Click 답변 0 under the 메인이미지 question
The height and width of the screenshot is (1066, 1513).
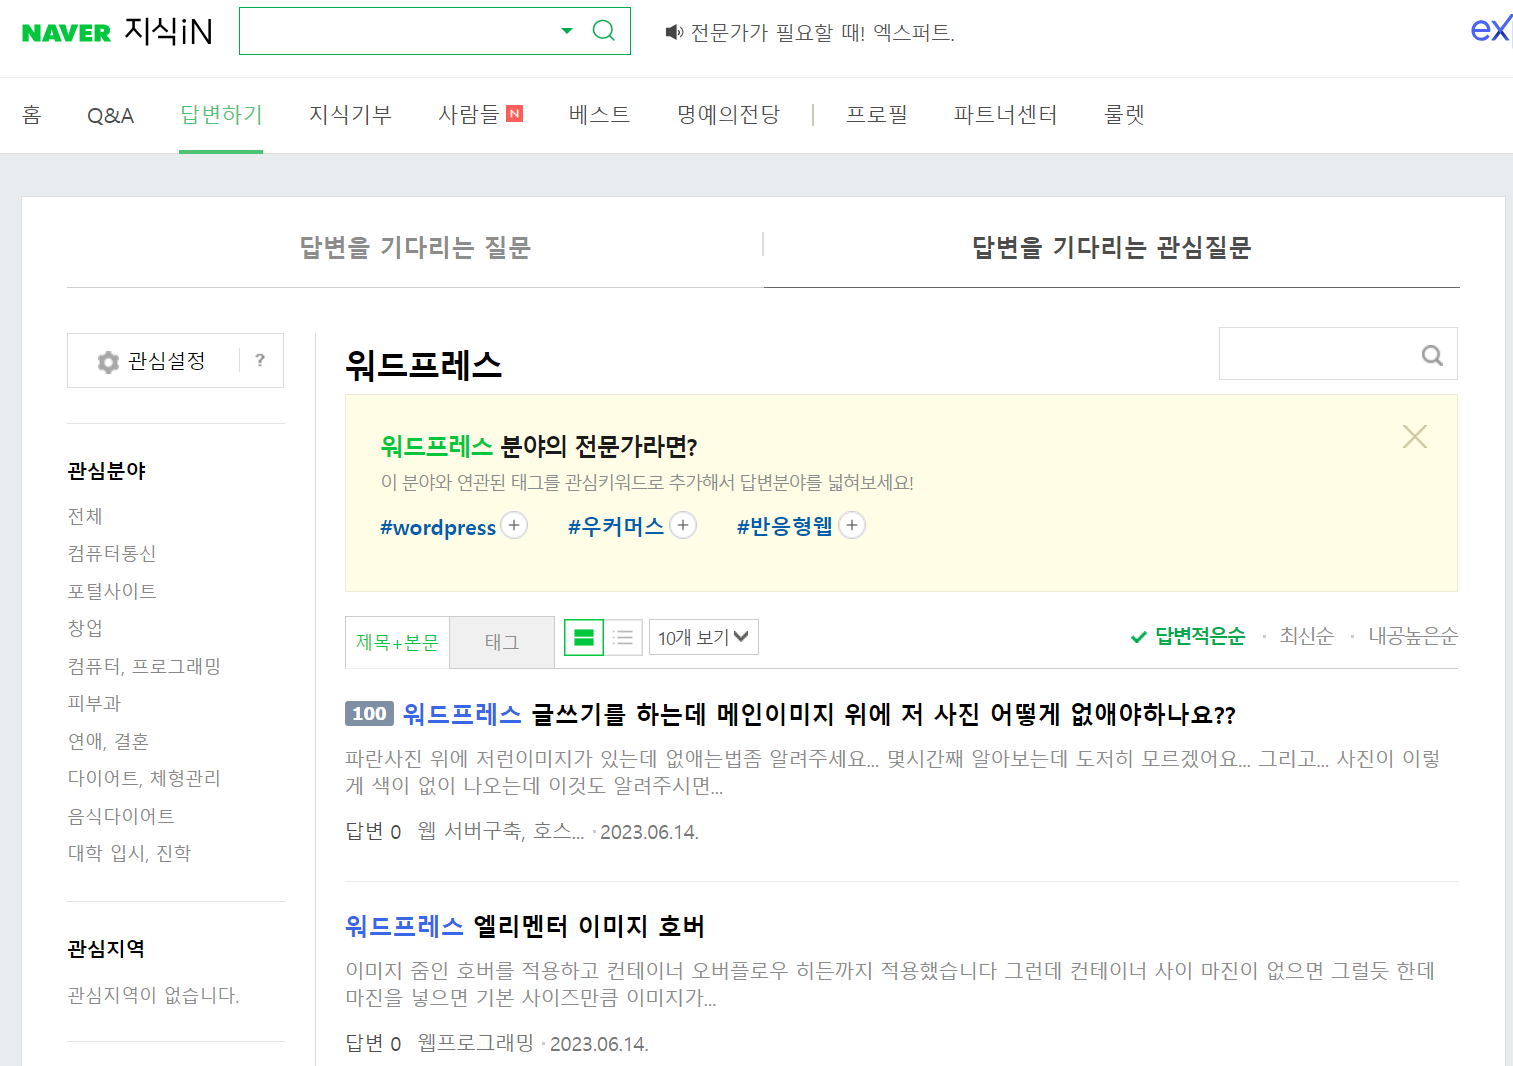point(373,831)
